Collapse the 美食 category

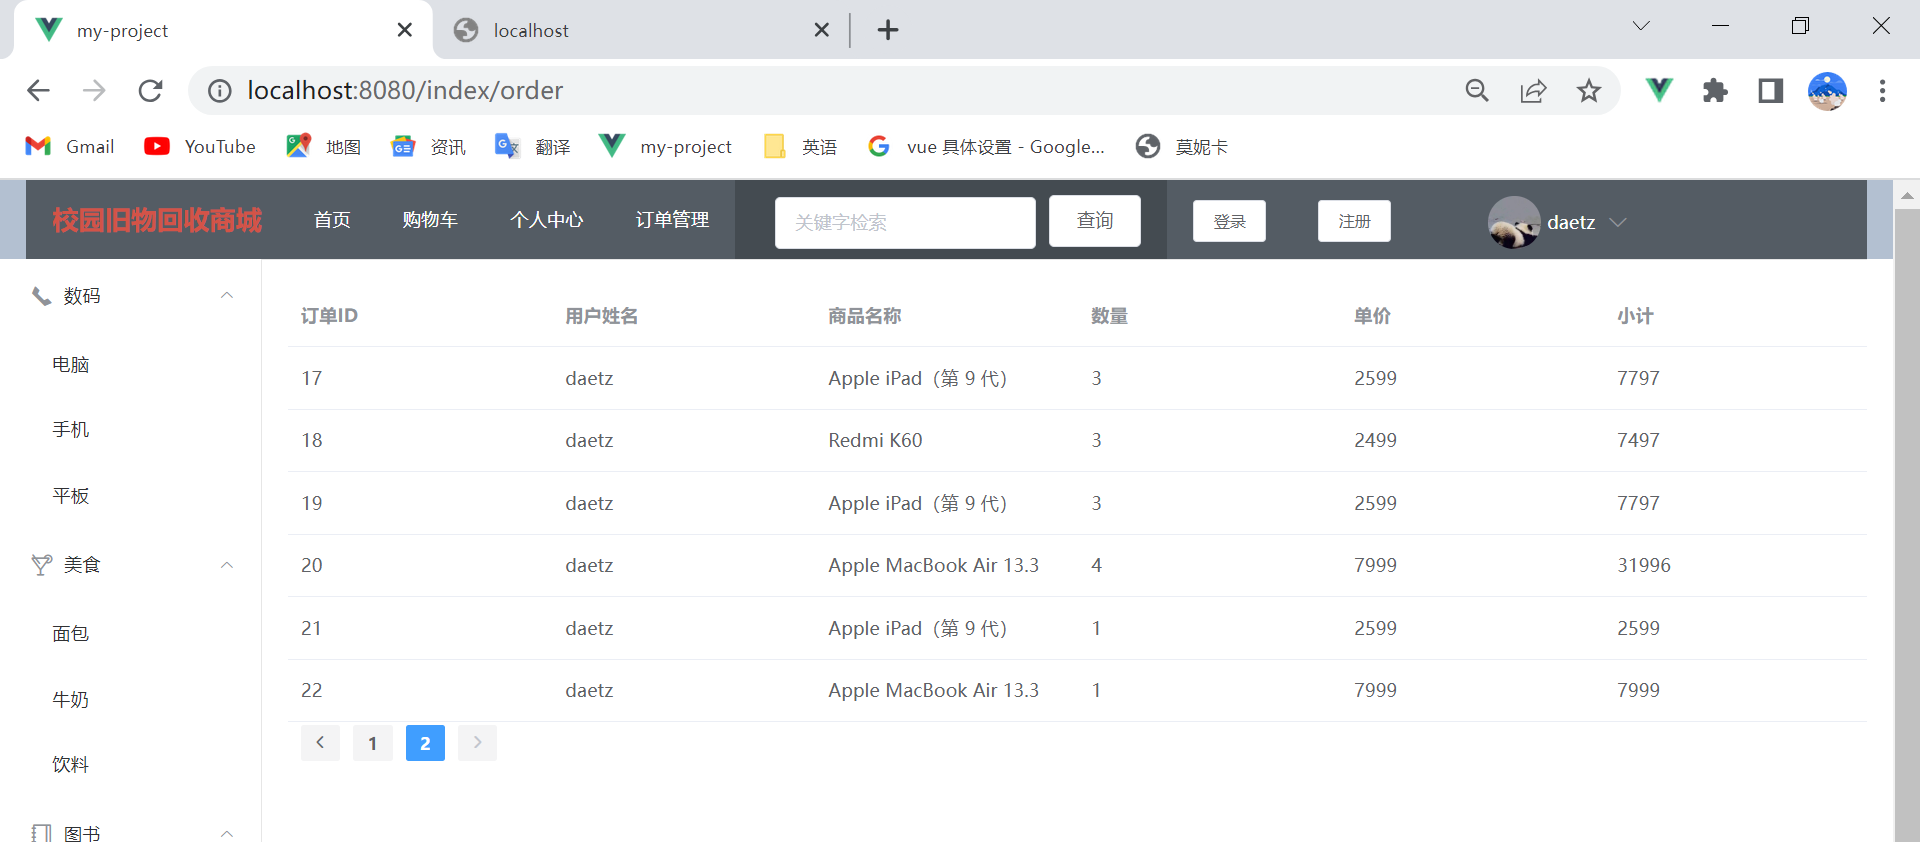pyautogui.click(x=227, y=565)
